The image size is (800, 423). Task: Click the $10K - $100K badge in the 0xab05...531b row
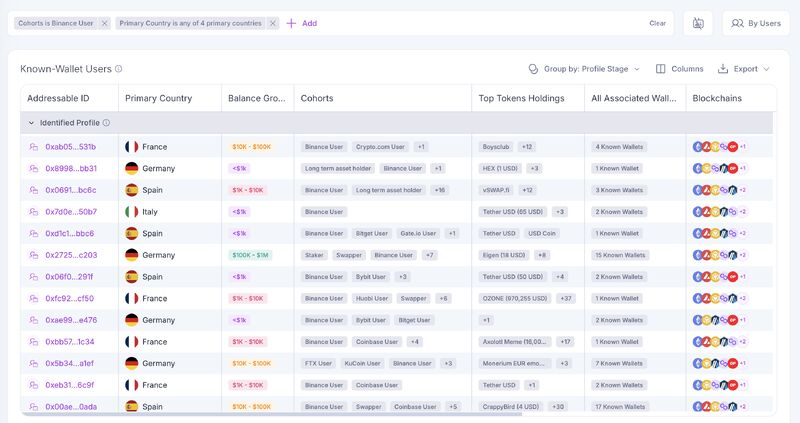tap(252, 147)
